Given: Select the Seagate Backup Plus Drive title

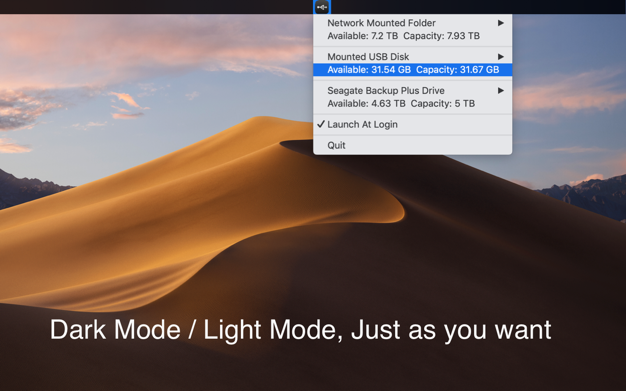Looking at the screenshot, I should pos(386,91).
